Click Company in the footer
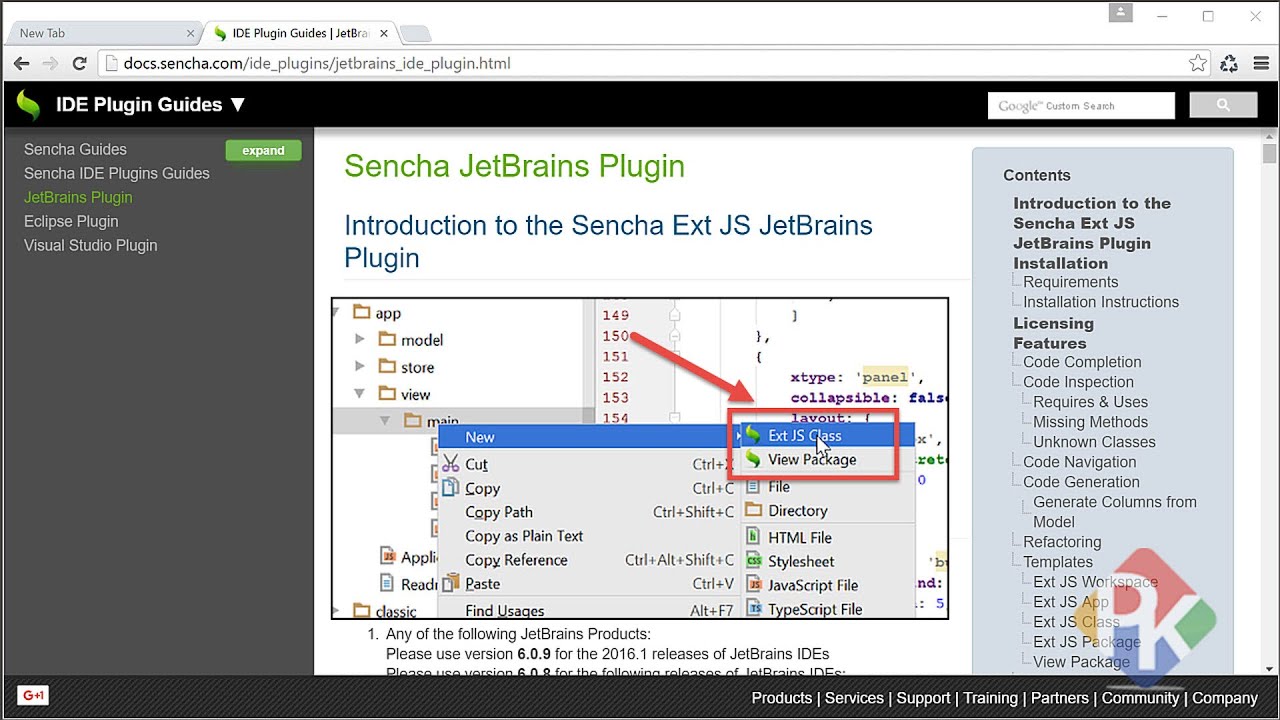This screenshot has width=1280, height=720. coord(1225,698)
